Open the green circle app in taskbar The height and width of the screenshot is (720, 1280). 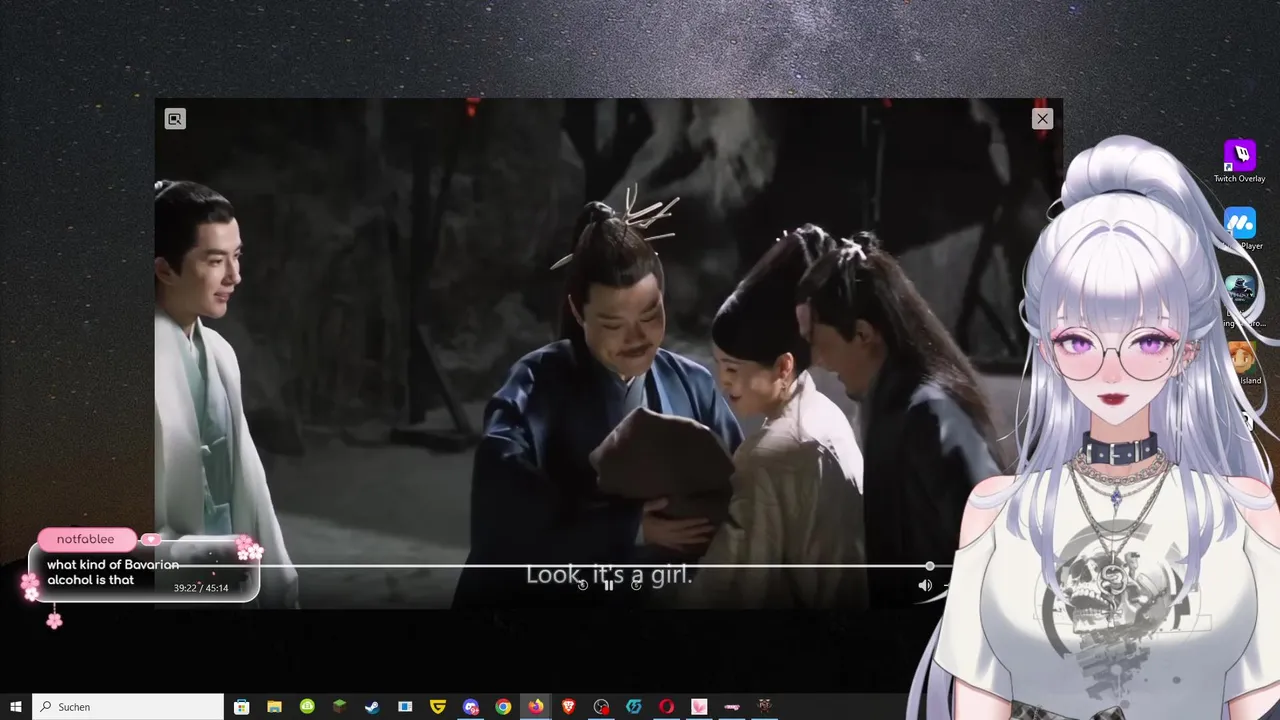point(307,707)
